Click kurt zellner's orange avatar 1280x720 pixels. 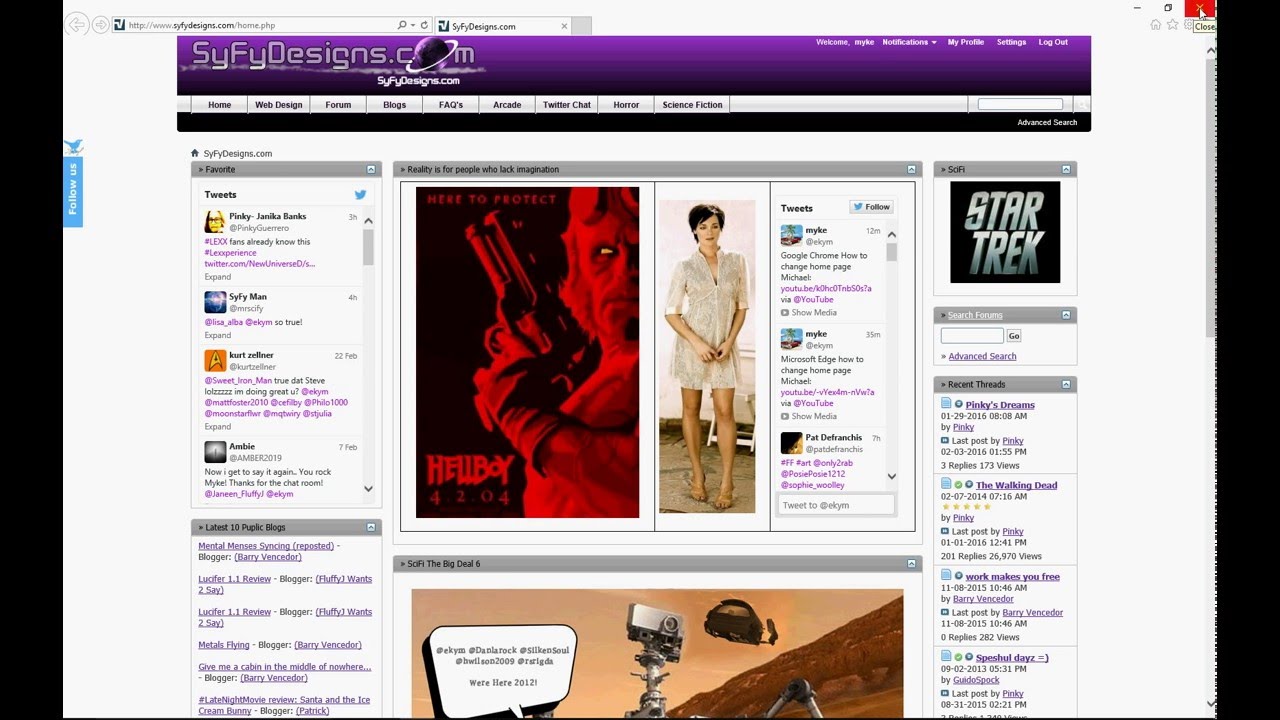[x=215, y=360]
